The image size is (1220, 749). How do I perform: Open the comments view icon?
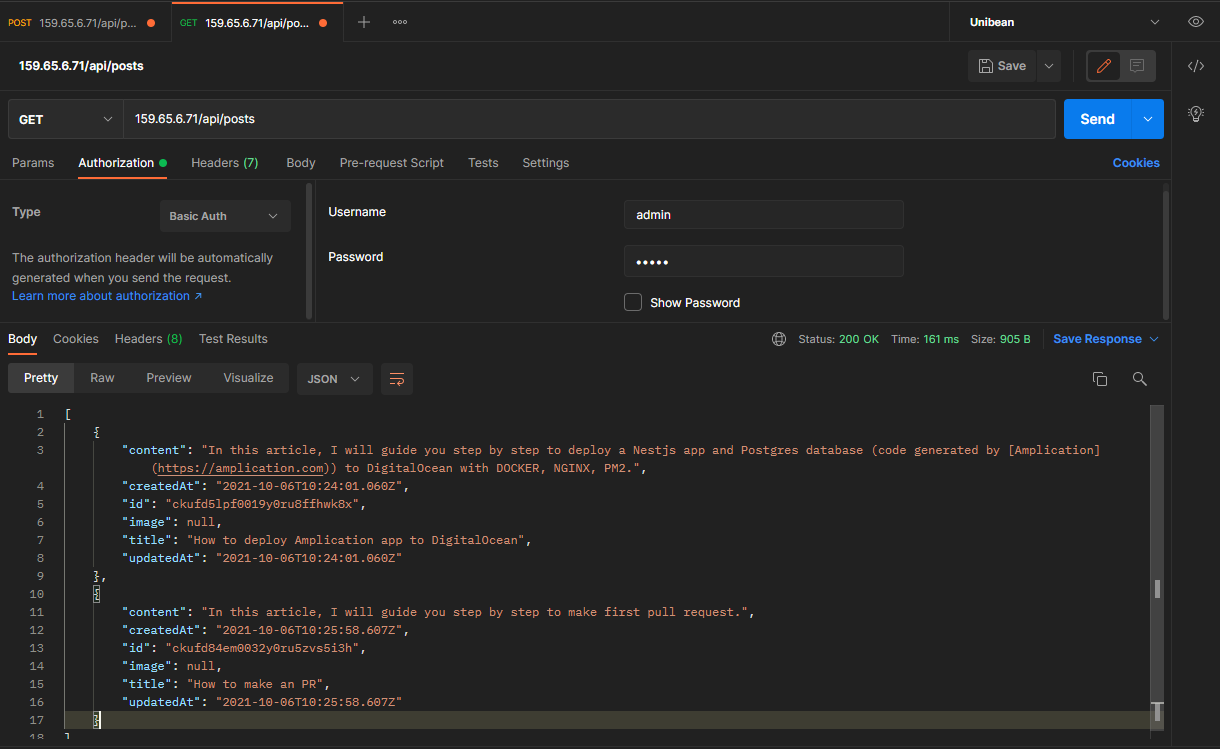[1137, 66]
